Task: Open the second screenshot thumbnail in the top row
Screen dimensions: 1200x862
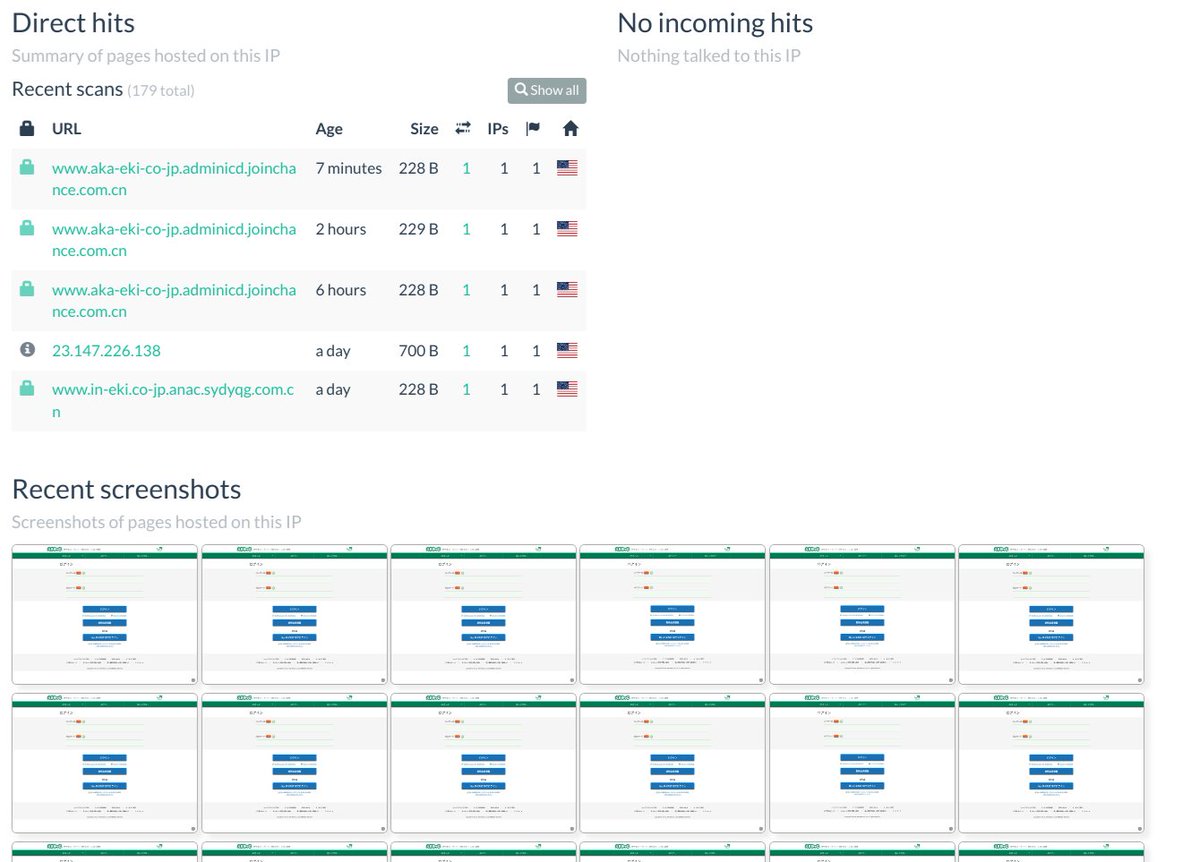Action: (x=294, y=615)
